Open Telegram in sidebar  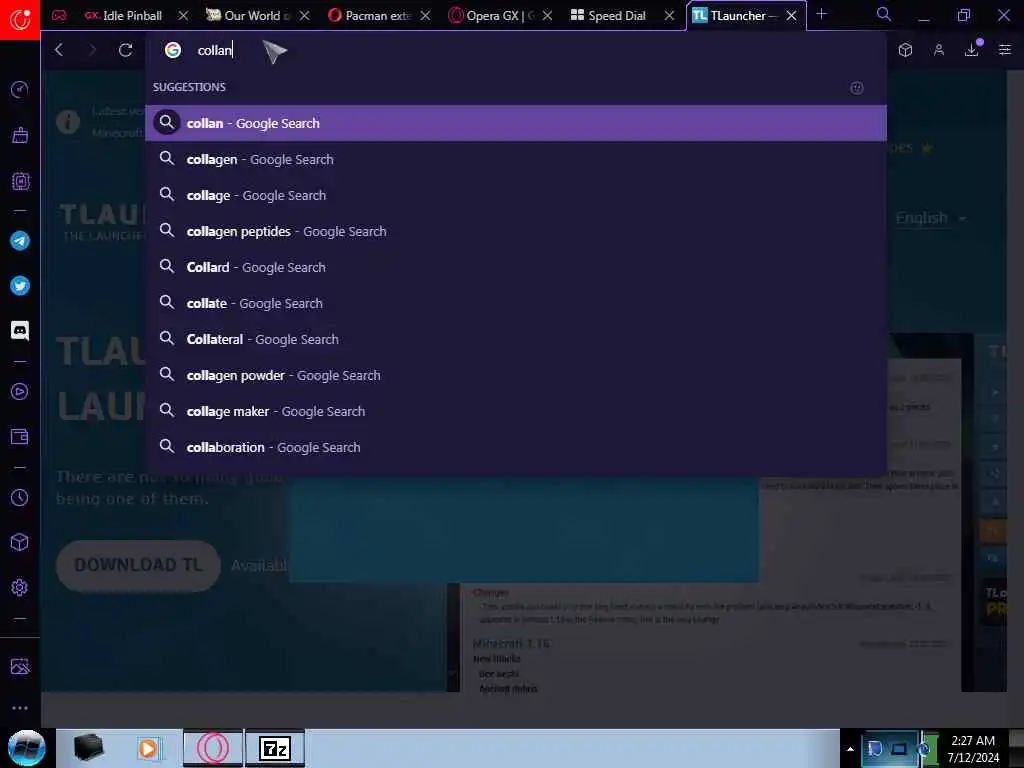(x=20, y=240)
